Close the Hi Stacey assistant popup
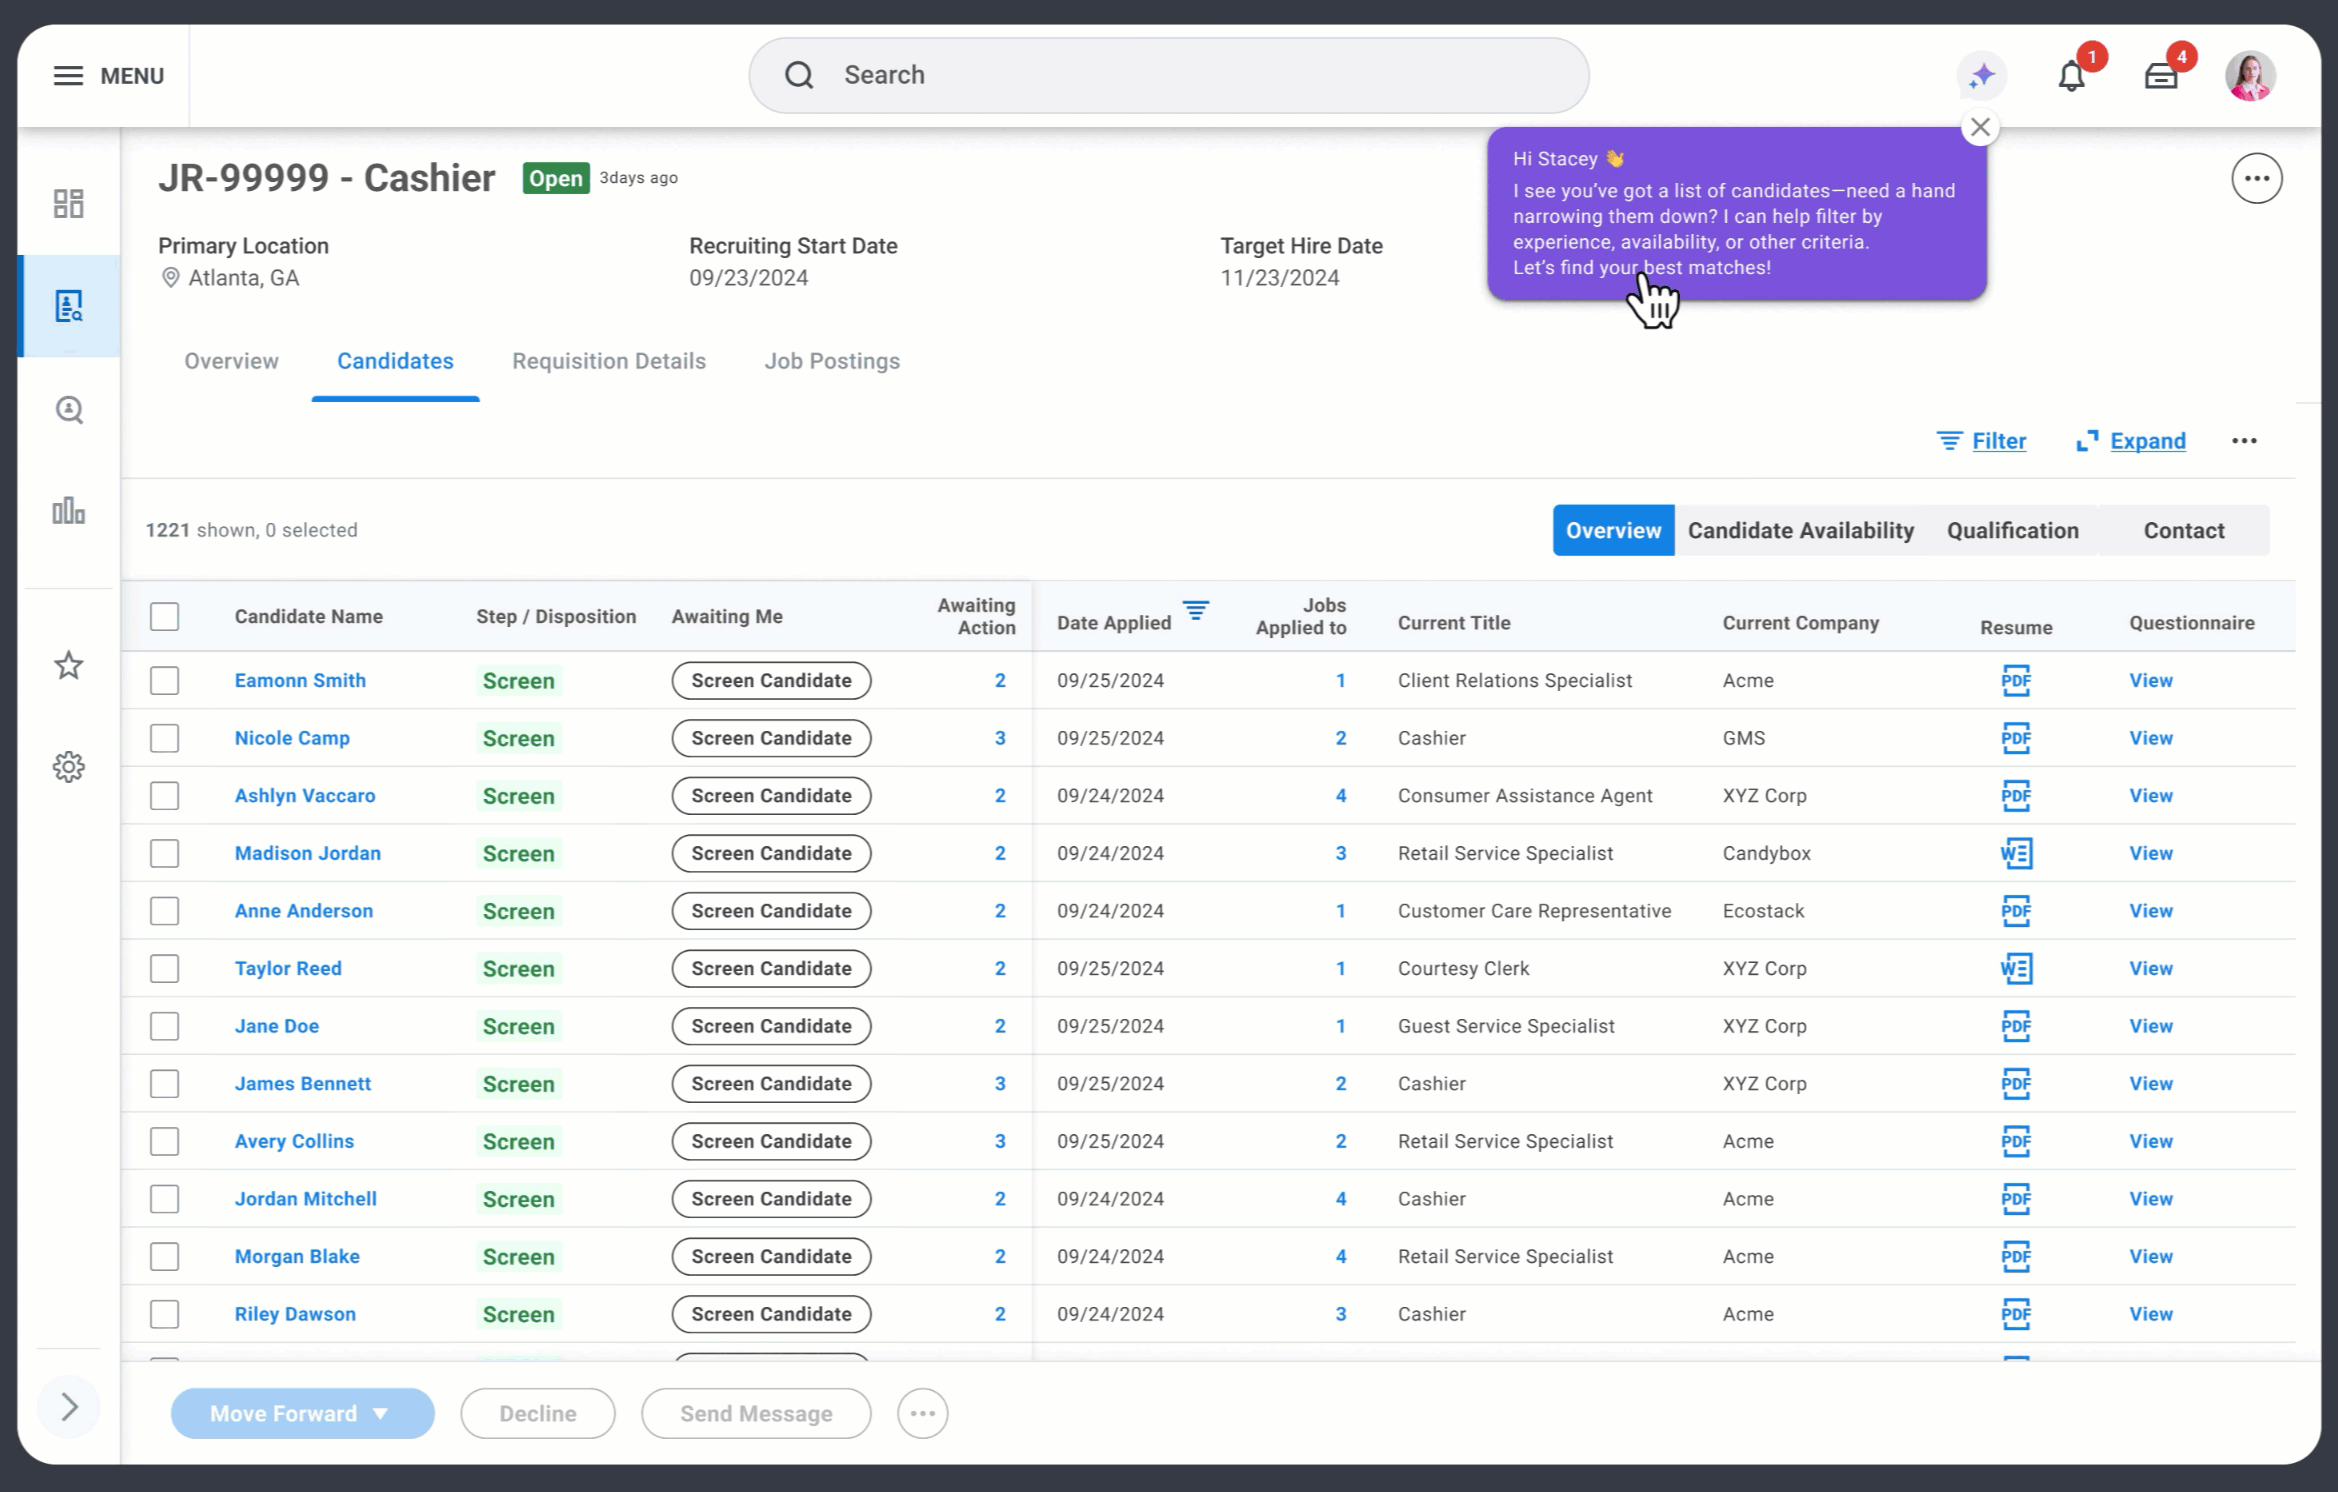This screenshot has height=1492, width=2338. click(x=1979, y=127)
